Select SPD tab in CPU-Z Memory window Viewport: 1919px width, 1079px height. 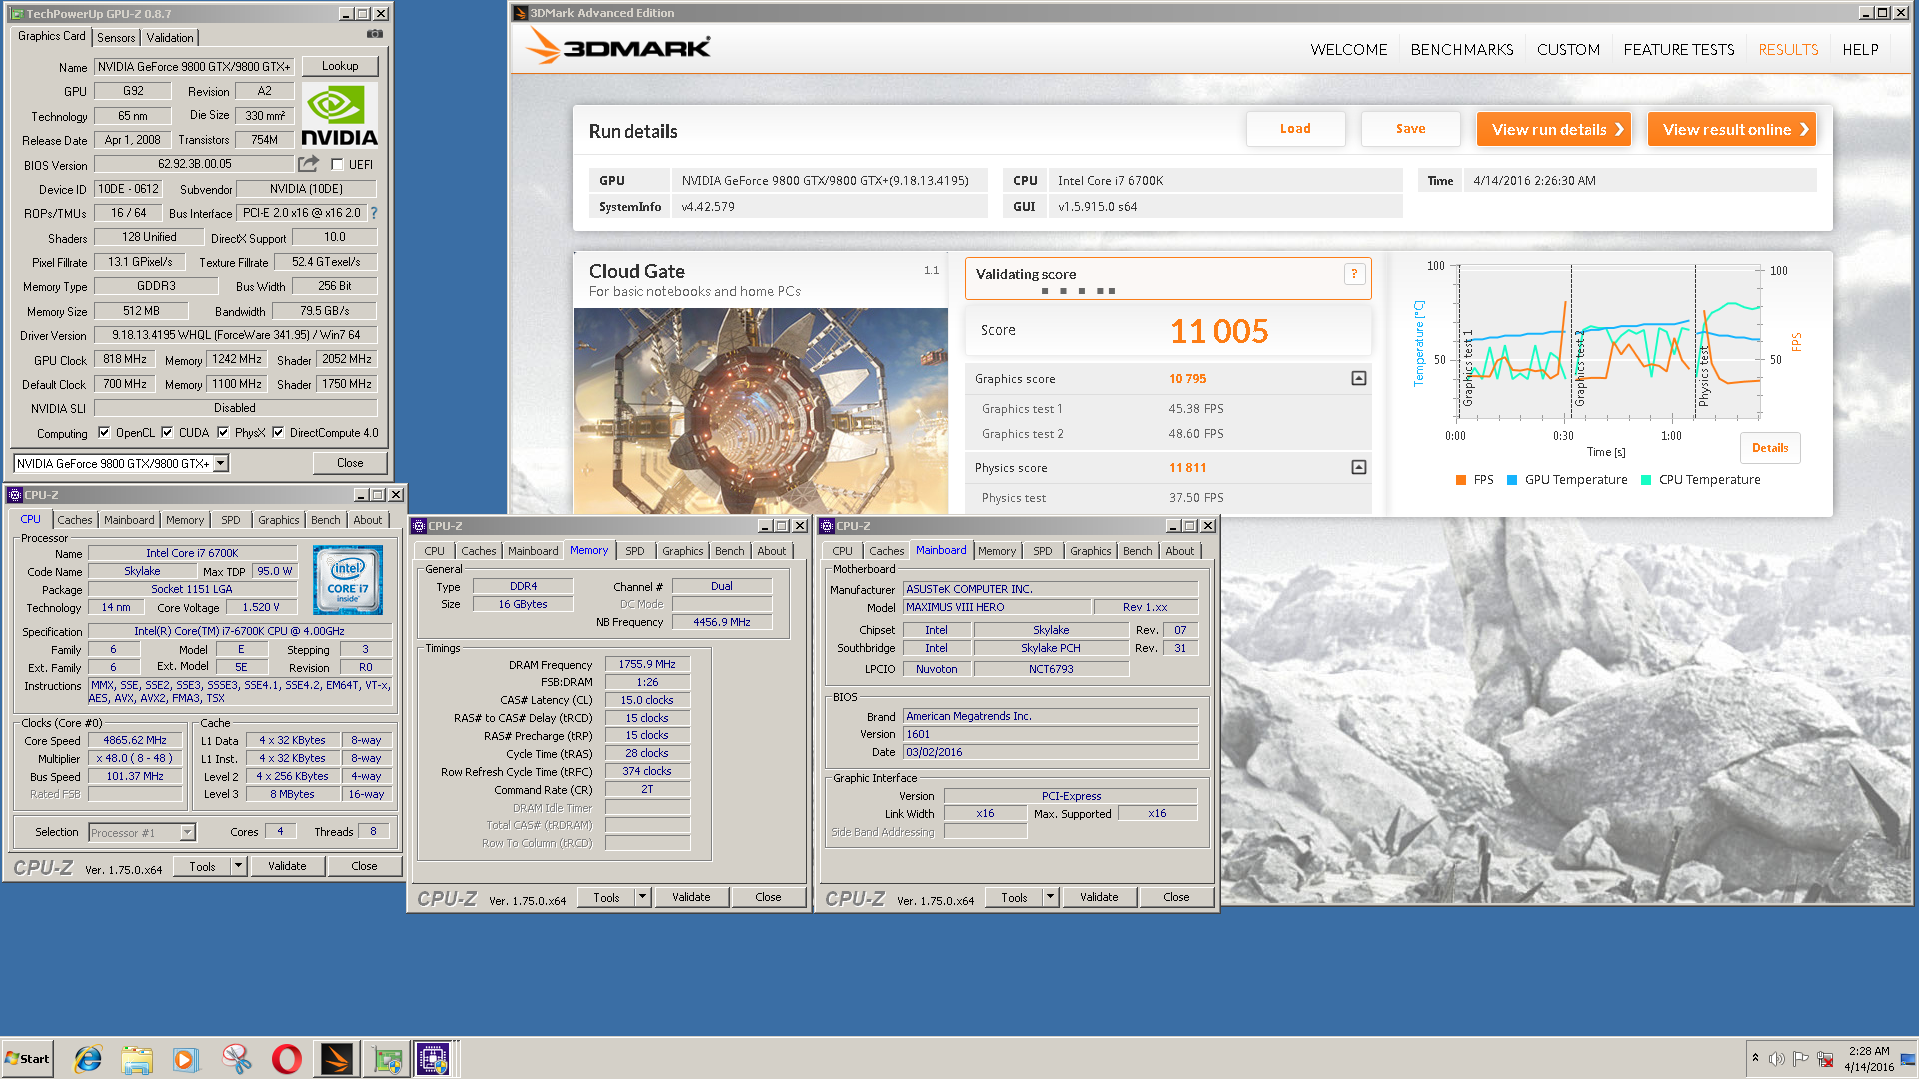coord(635,551)
